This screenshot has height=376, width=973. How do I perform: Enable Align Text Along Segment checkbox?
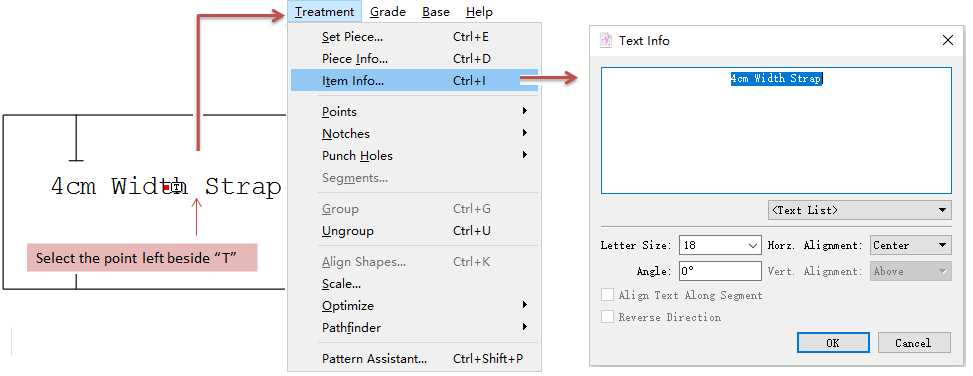[608, 295]
